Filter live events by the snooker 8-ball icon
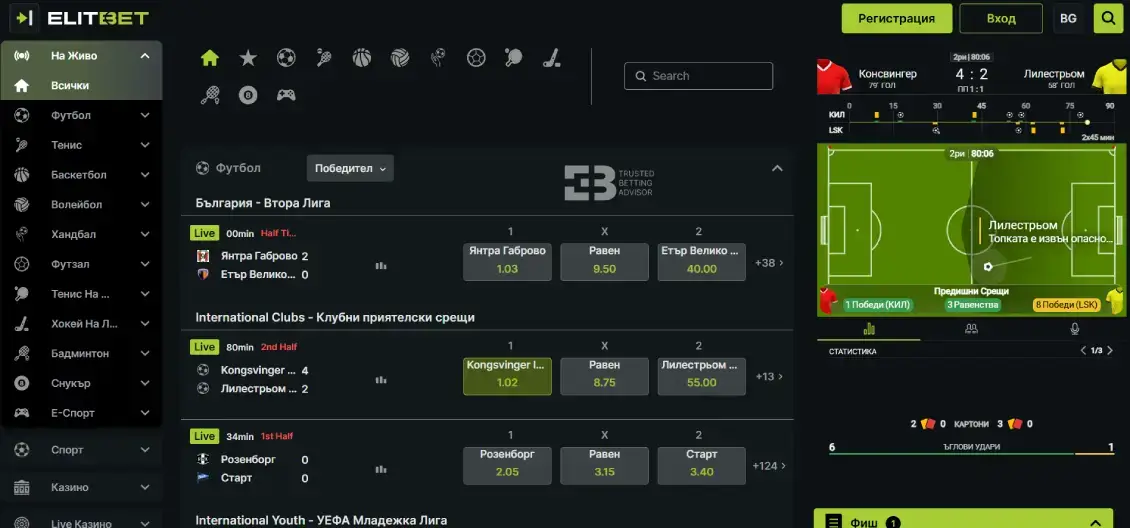 point(248,95)
